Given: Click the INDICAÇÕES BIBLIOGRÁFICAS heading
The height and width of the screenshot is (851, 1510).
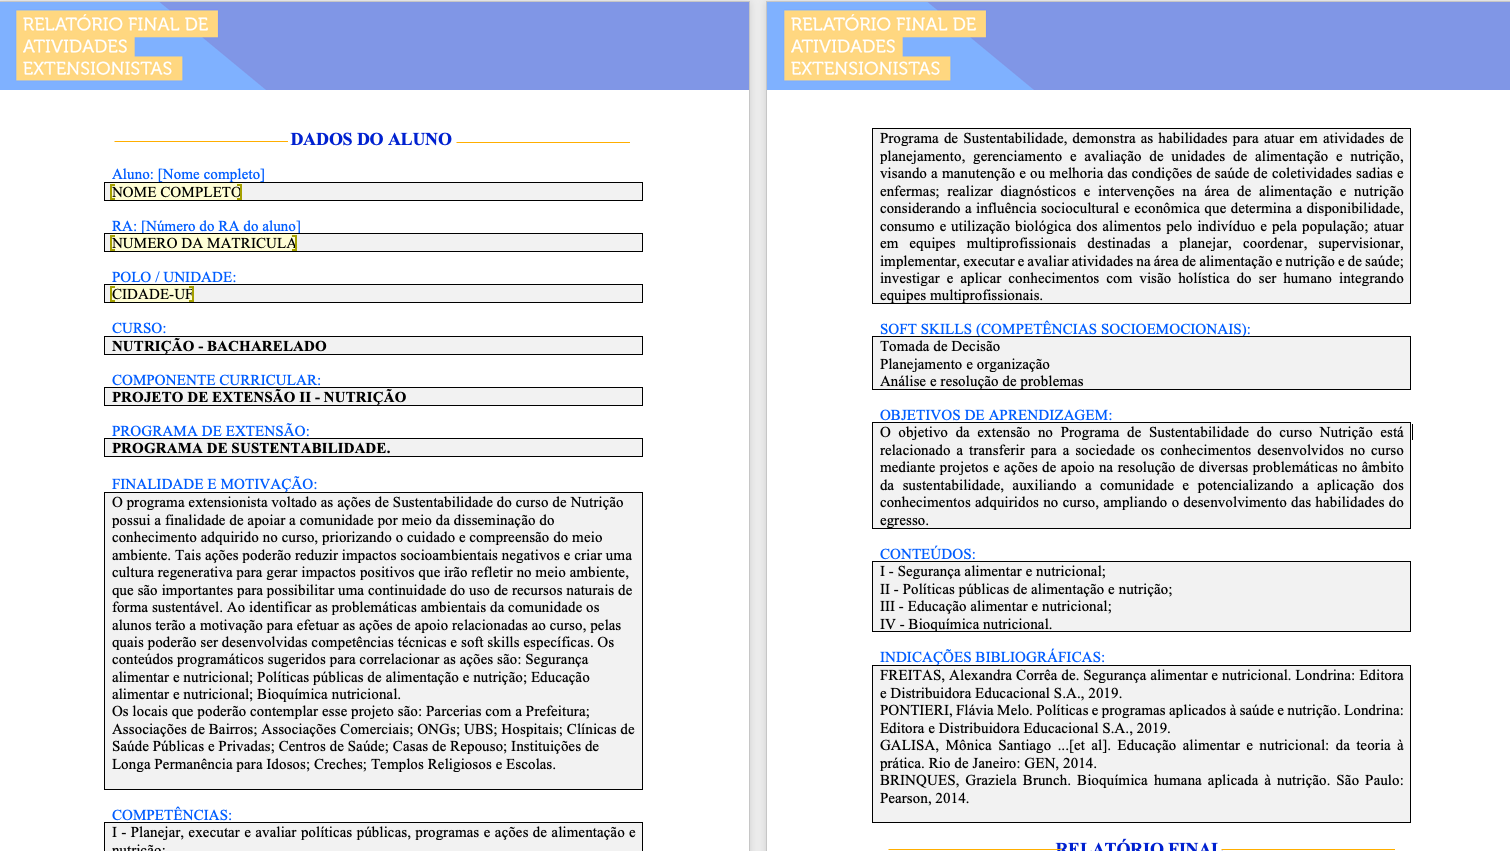Looking at the screenshot, I should click(992, 657).
